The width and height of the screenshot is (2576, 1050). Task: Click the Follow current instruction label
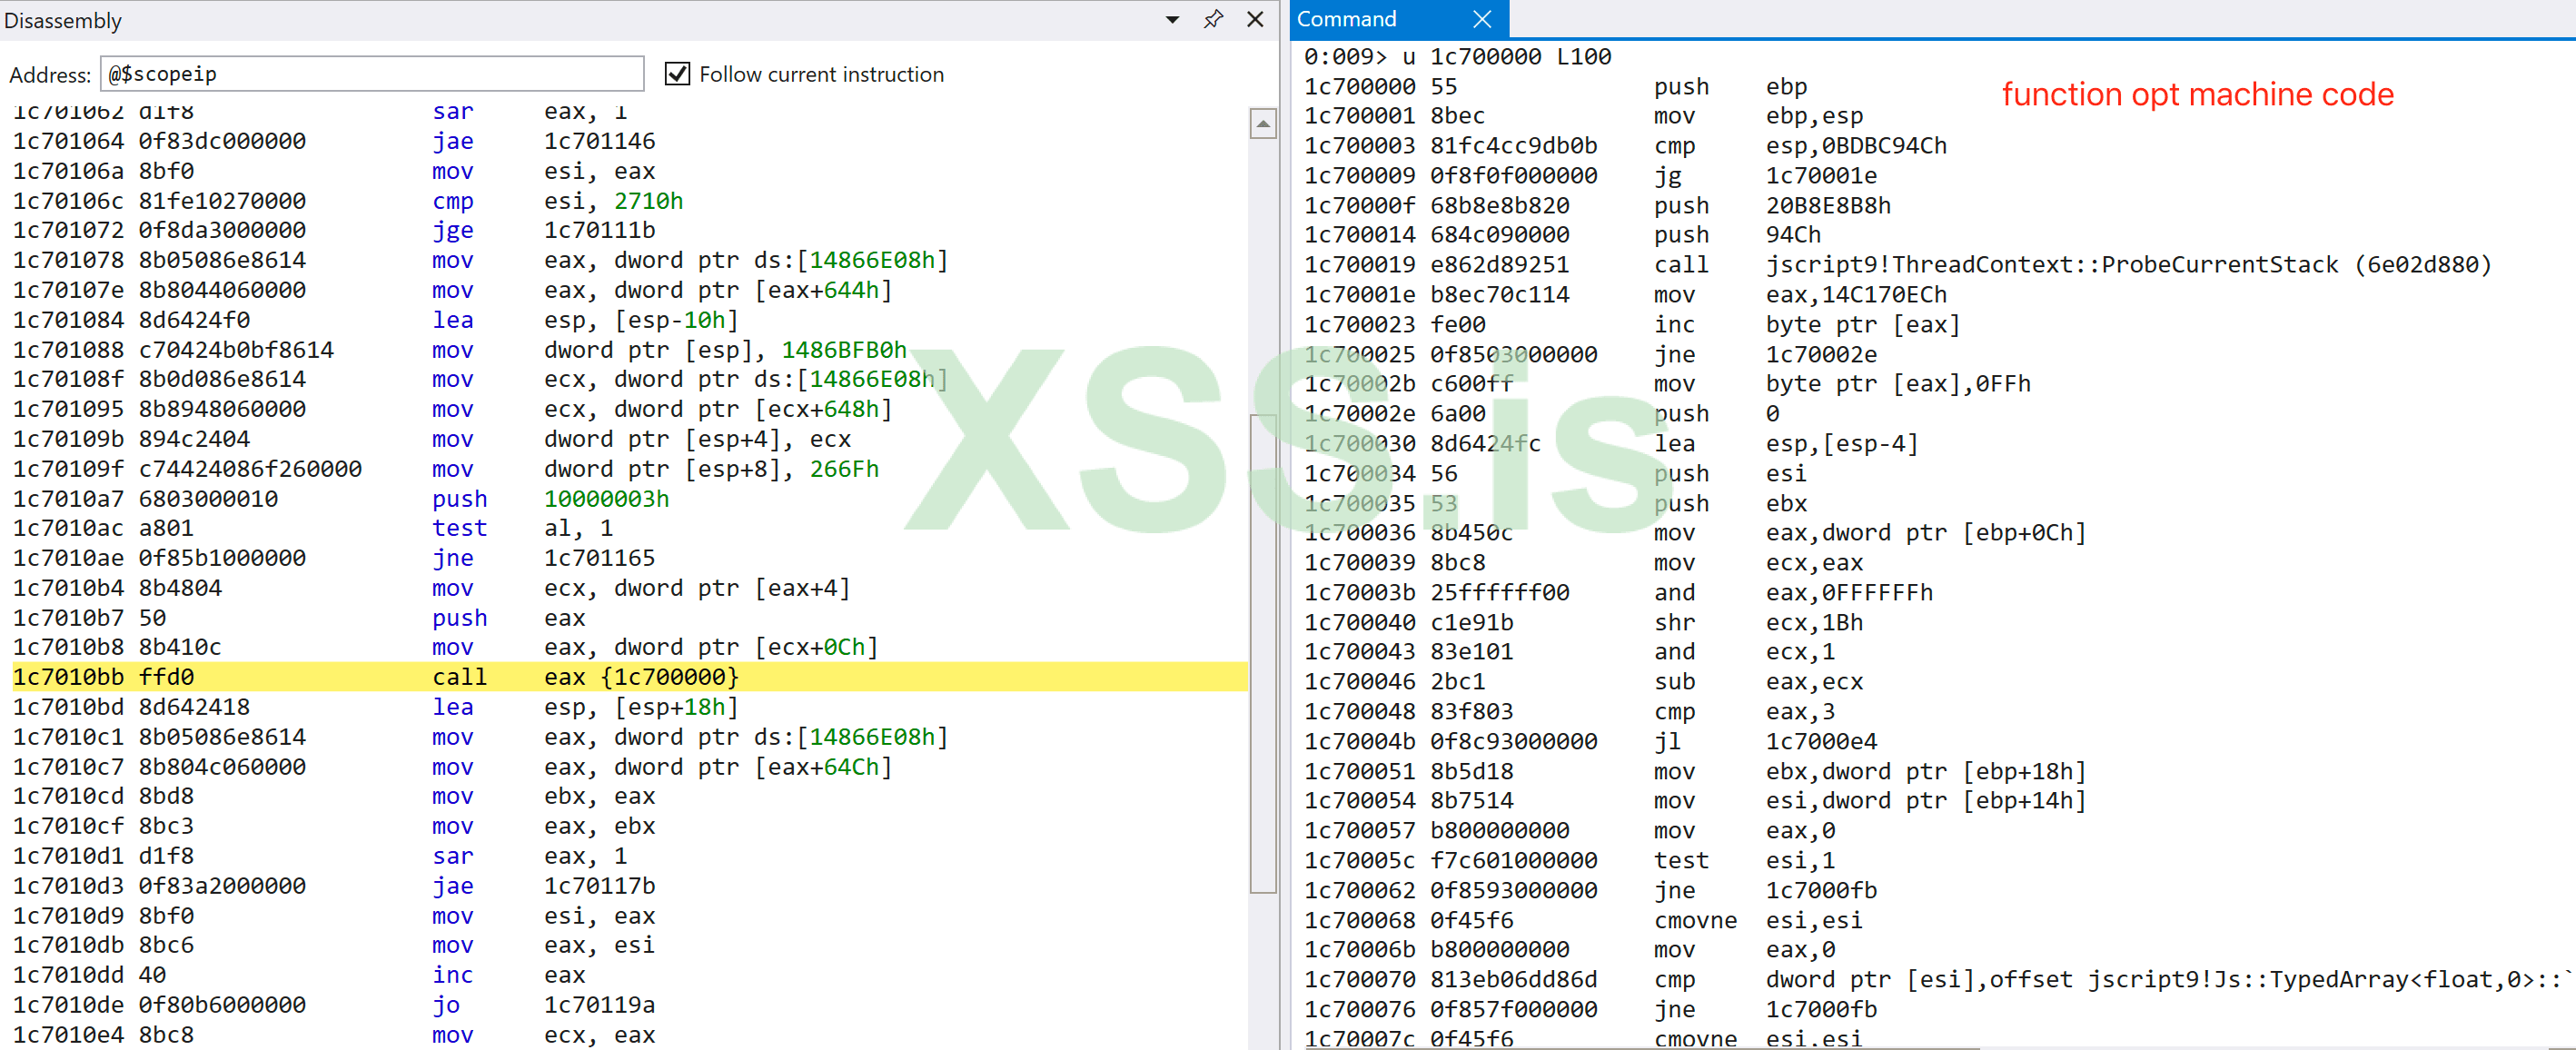pyautogui.click(x=820, y=74)
